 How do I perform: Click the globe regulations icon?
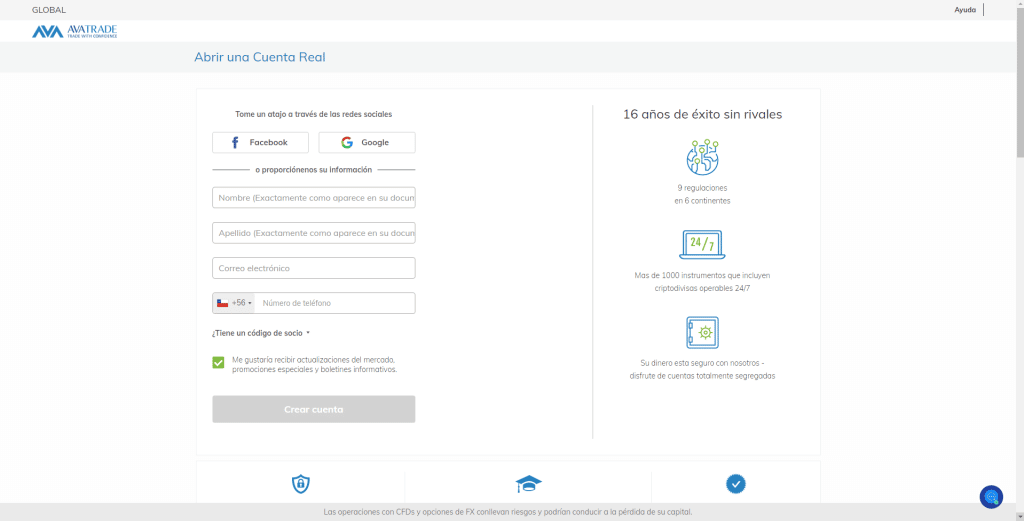702,157
